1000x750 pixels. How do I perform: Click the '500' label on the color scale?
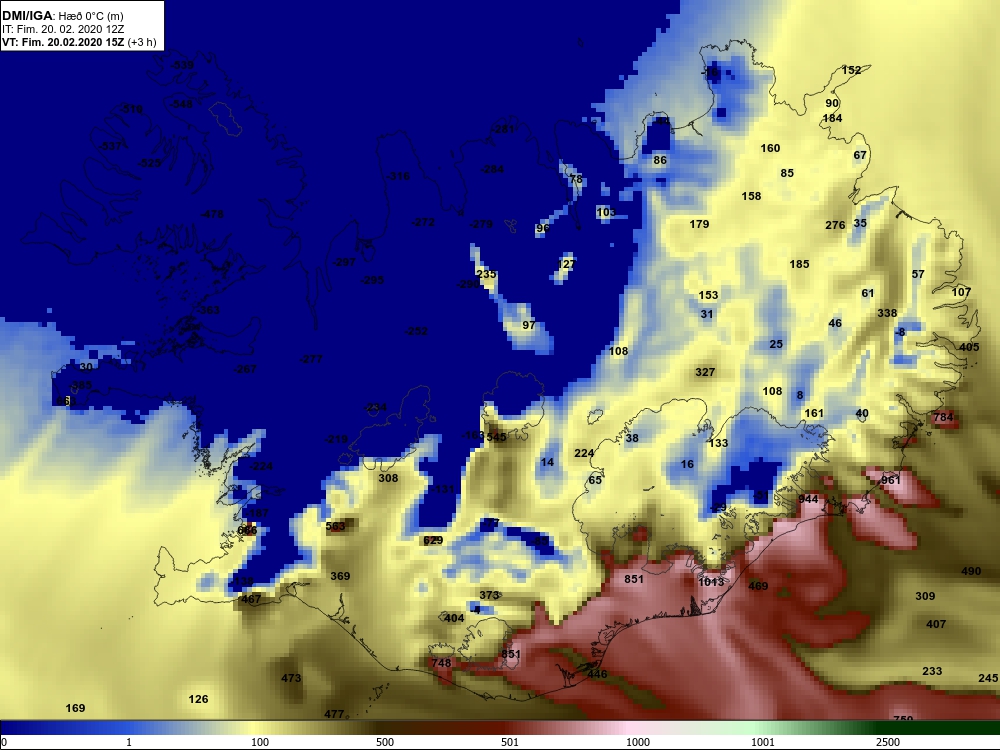pyautogui.click(x=385, y=742)
